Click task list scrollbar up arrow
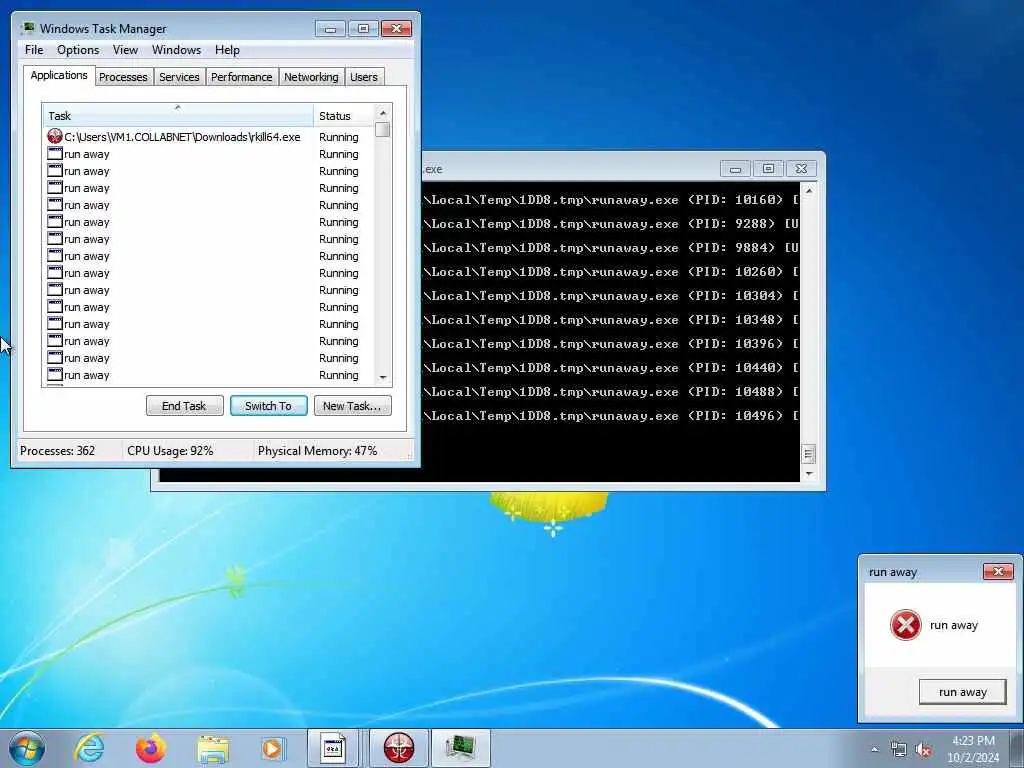Screen dimensions: 1024x768 (383, 113)
